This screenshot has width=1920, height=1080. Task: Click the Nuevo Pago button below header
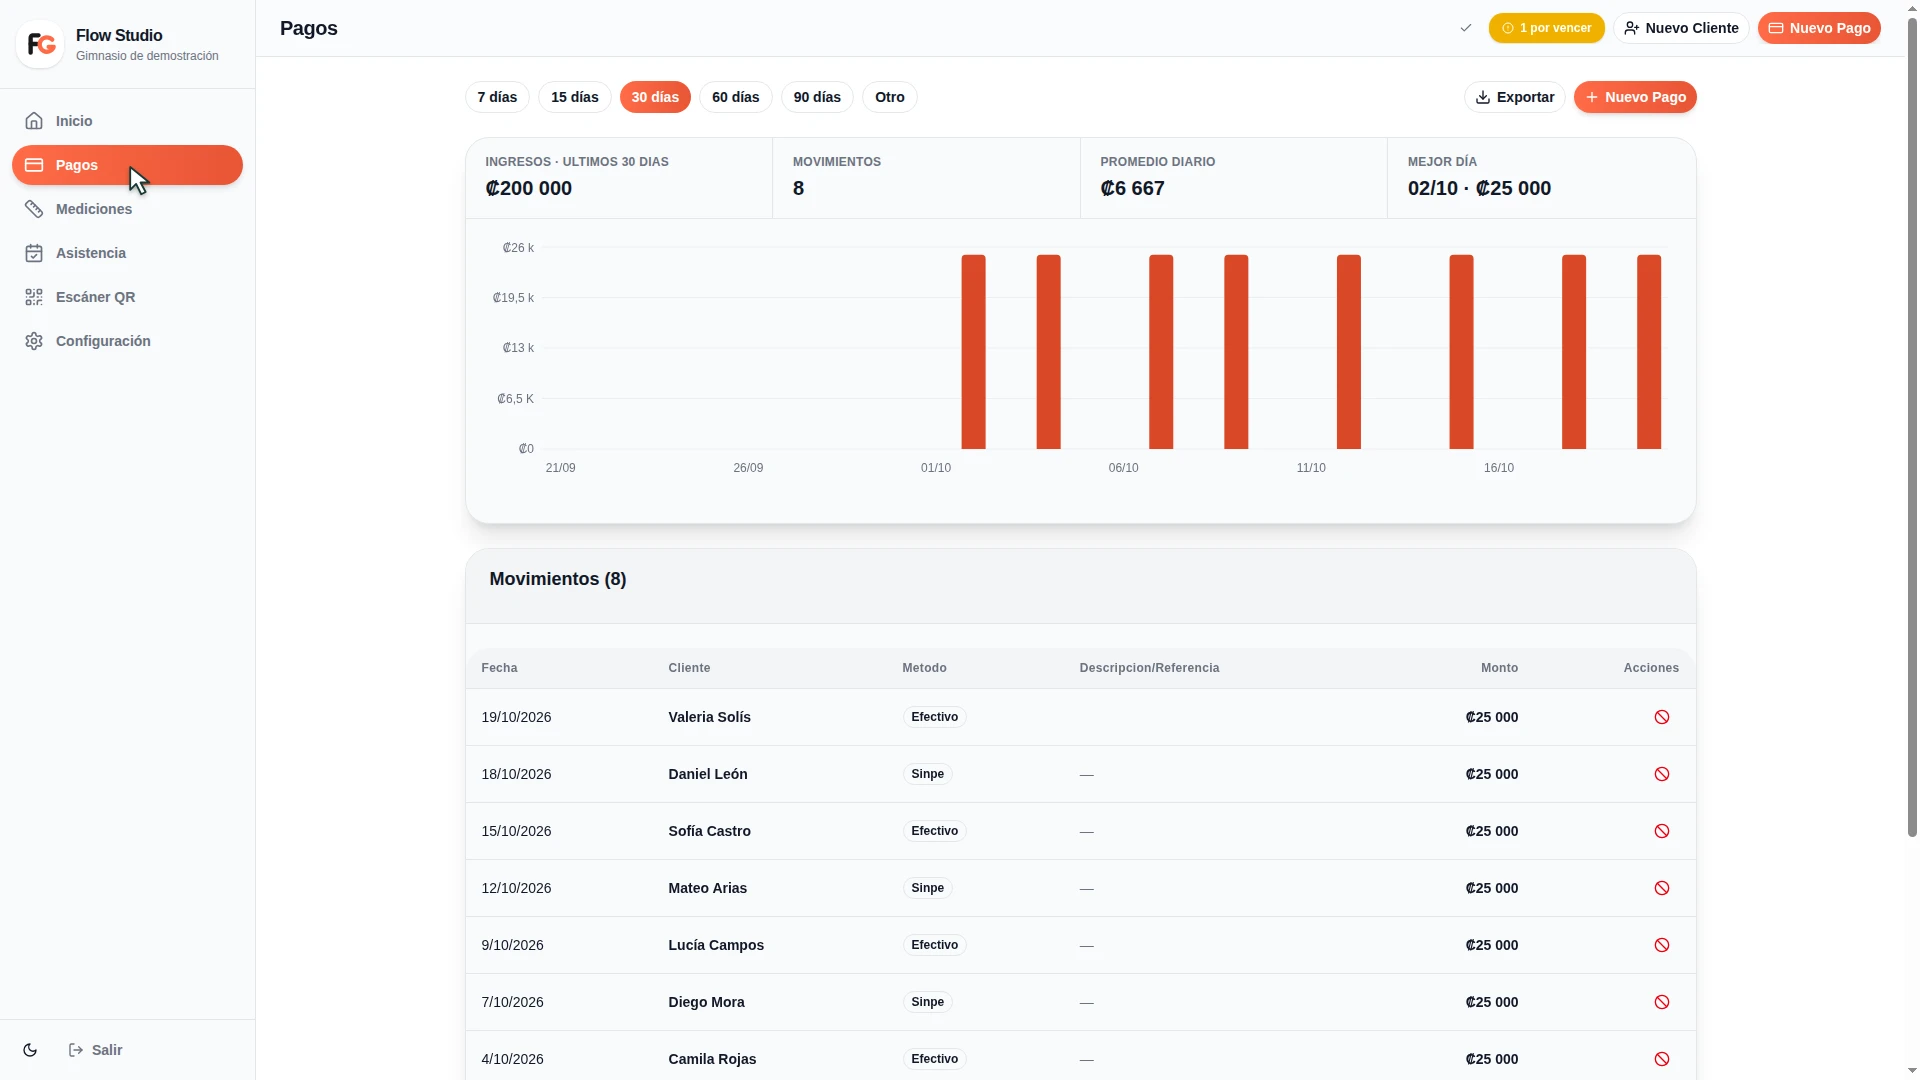coord(1635,97)
